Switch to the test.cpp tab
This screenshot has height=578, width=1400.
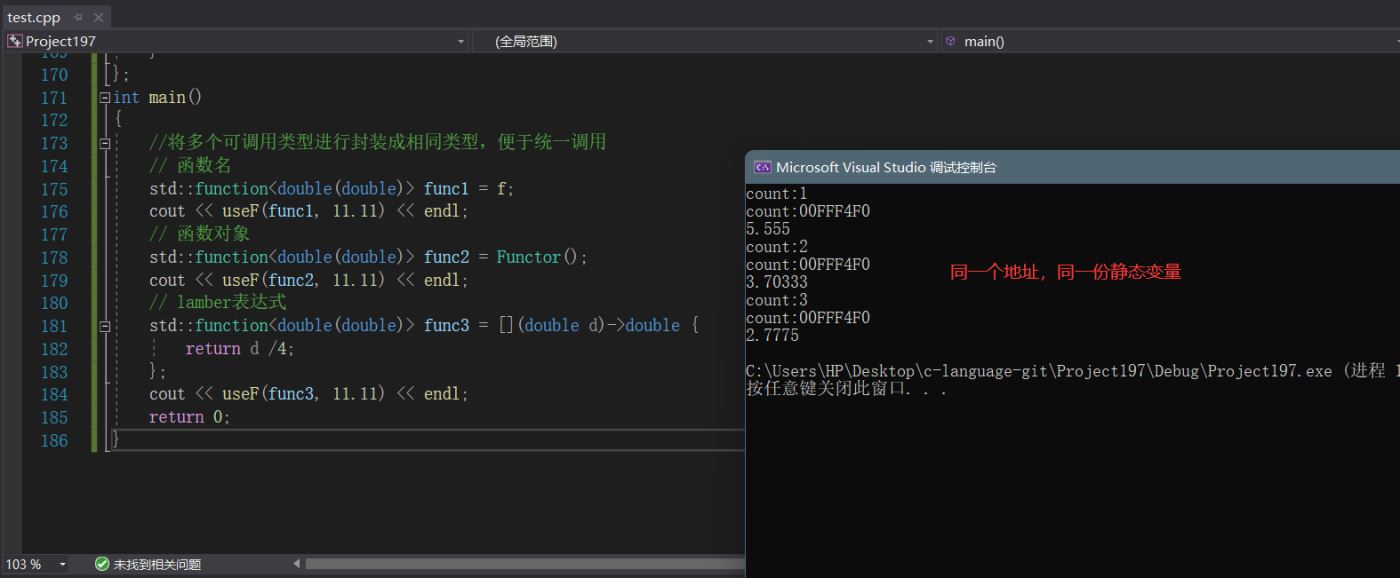click(34, 18)
